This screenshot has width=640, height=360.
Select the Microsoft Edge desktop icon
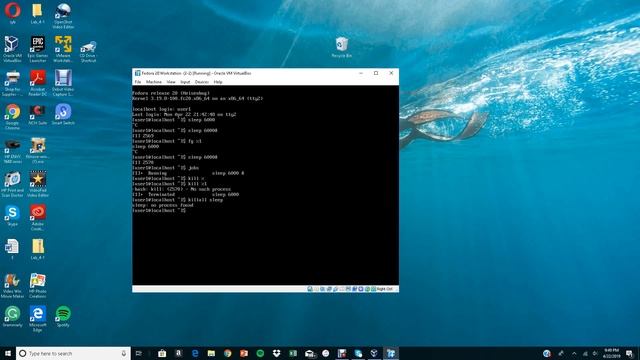click(x=38, y=319)
